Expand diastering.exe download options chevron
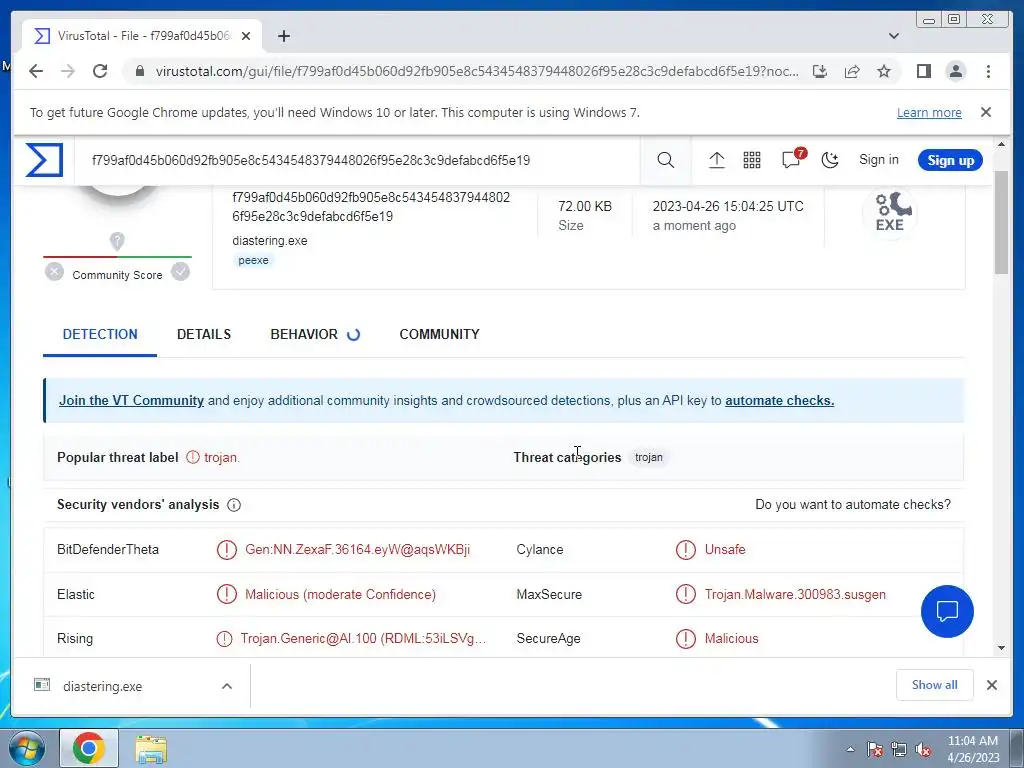The image size is (1024, 768). (227, 686)
